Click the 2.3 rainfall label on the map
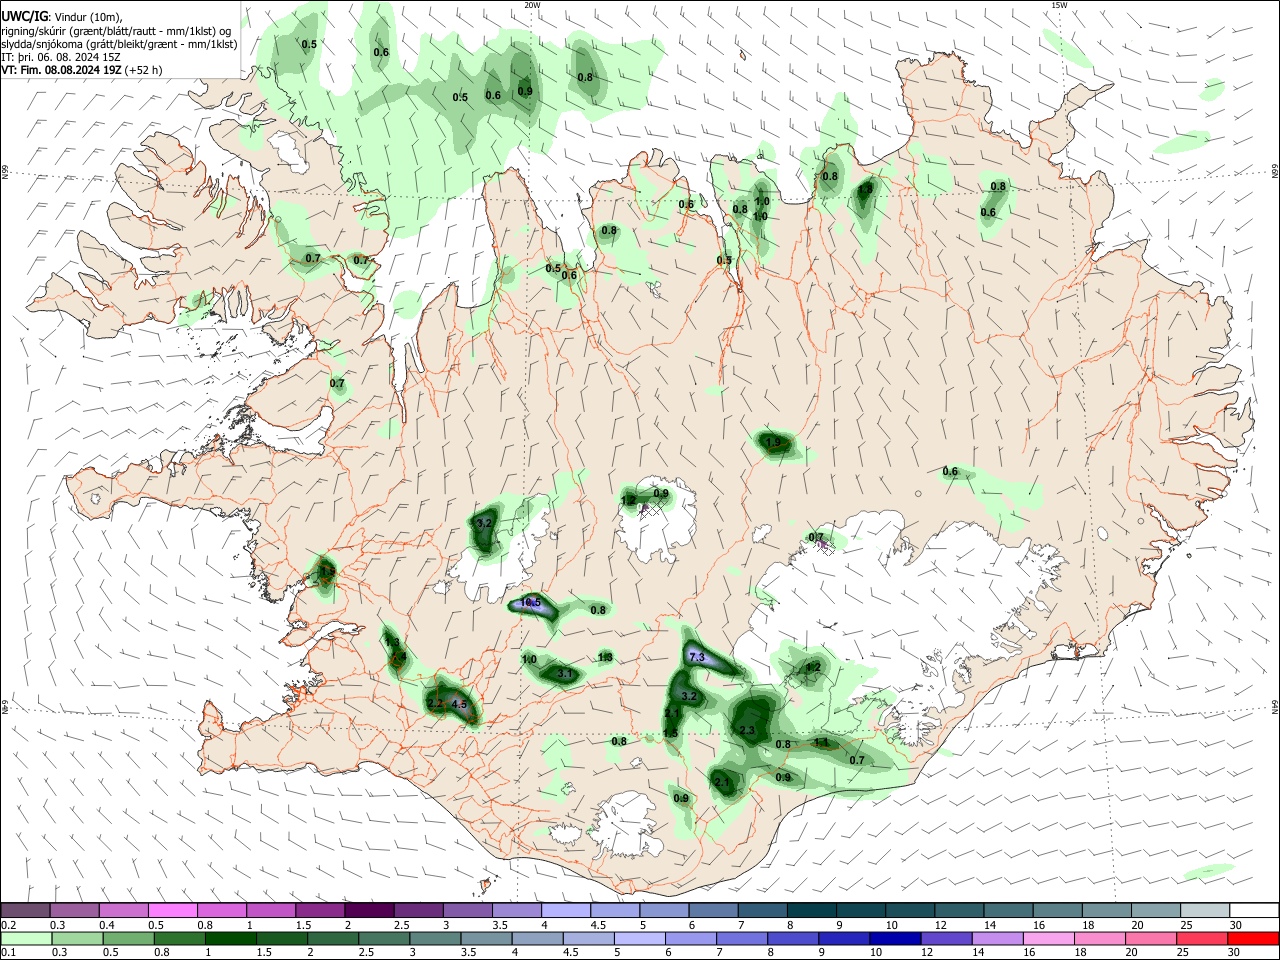This screenshot has width=1280, height=960. (x=747, y=731)
